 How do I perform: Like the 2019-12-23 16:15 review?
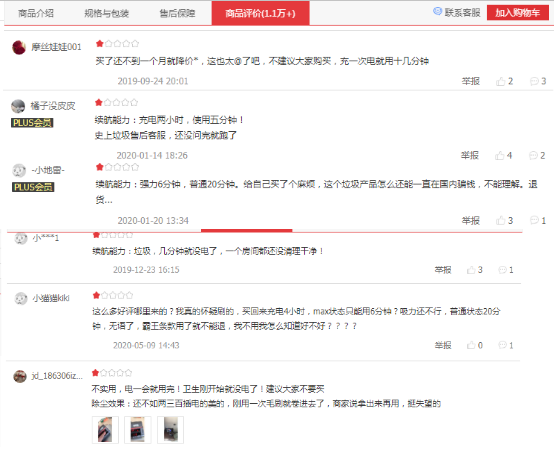[475, 270]
